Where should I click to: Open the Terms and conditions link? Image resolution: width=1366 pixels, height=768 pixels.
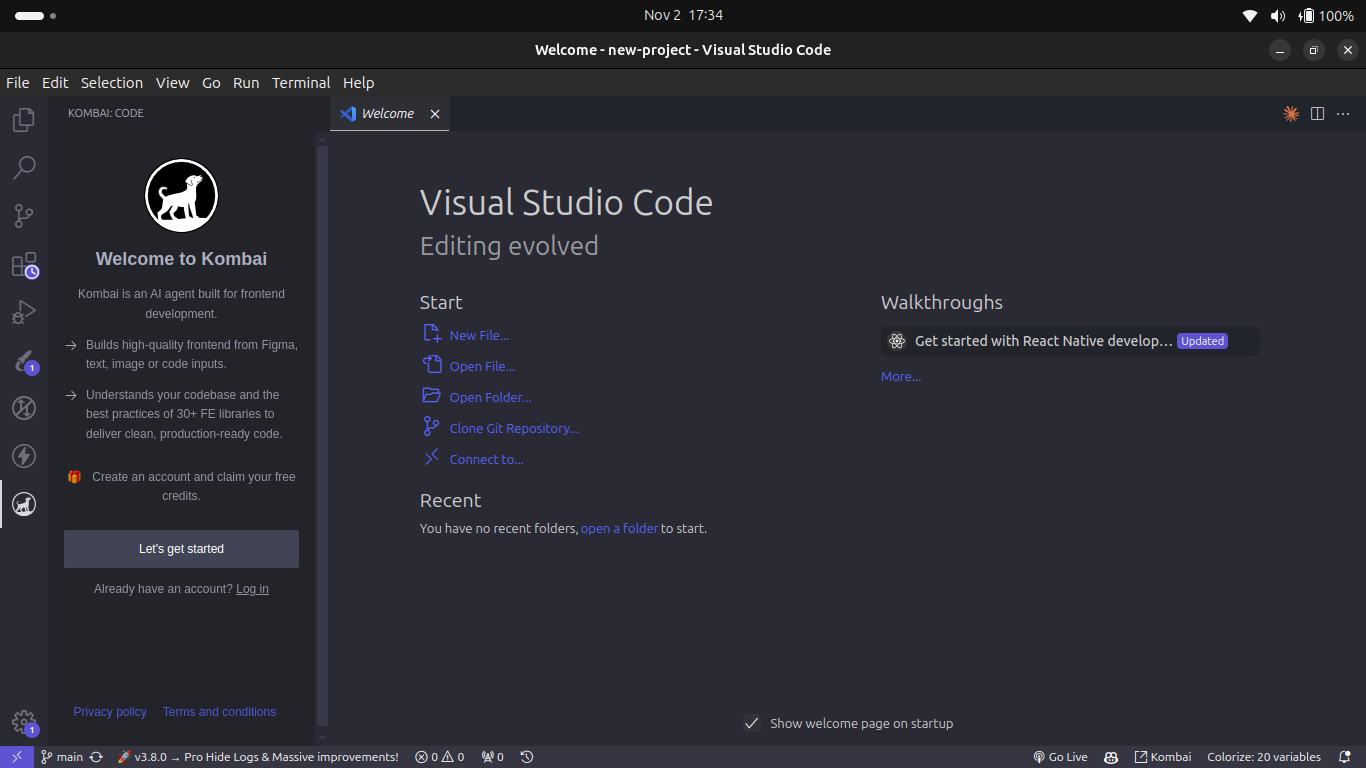pos(219,712)
